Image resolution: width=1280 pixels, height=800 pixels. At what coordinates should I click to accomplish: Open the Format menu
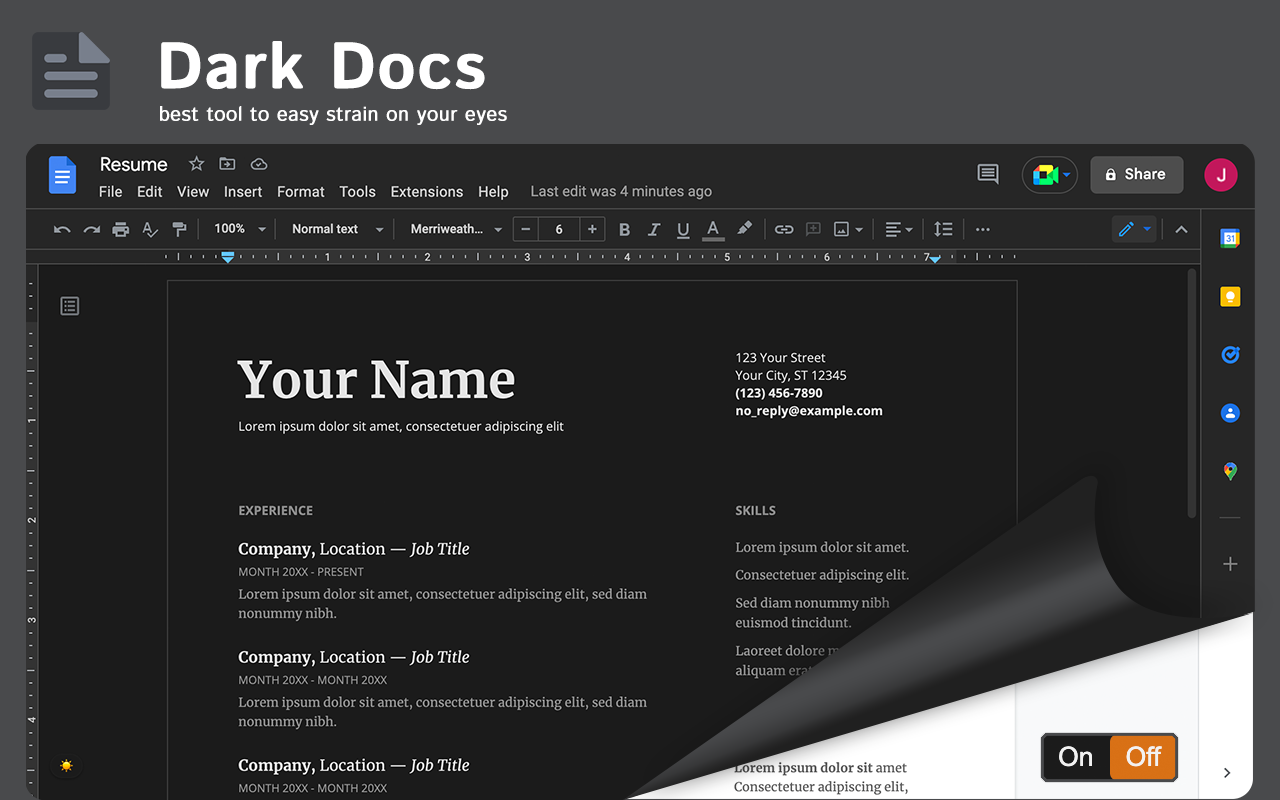301,192
